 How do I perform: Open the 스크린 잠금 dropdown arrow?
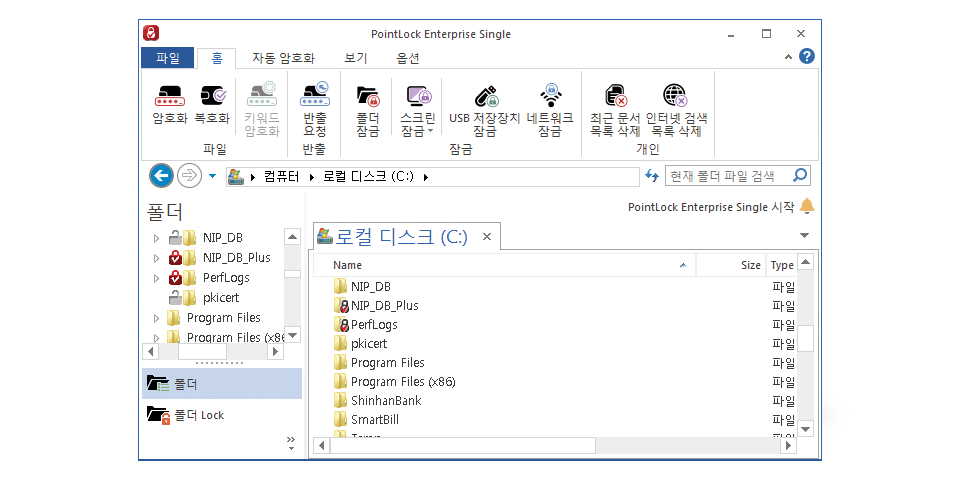tap(430, 130)
